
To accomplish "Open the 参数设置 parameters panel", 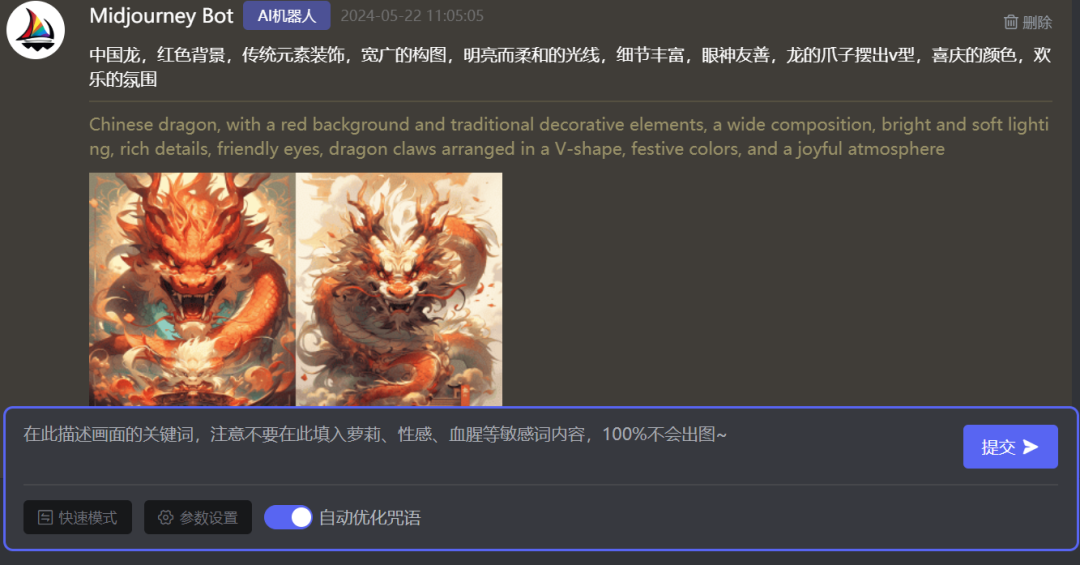I will 198,517.
